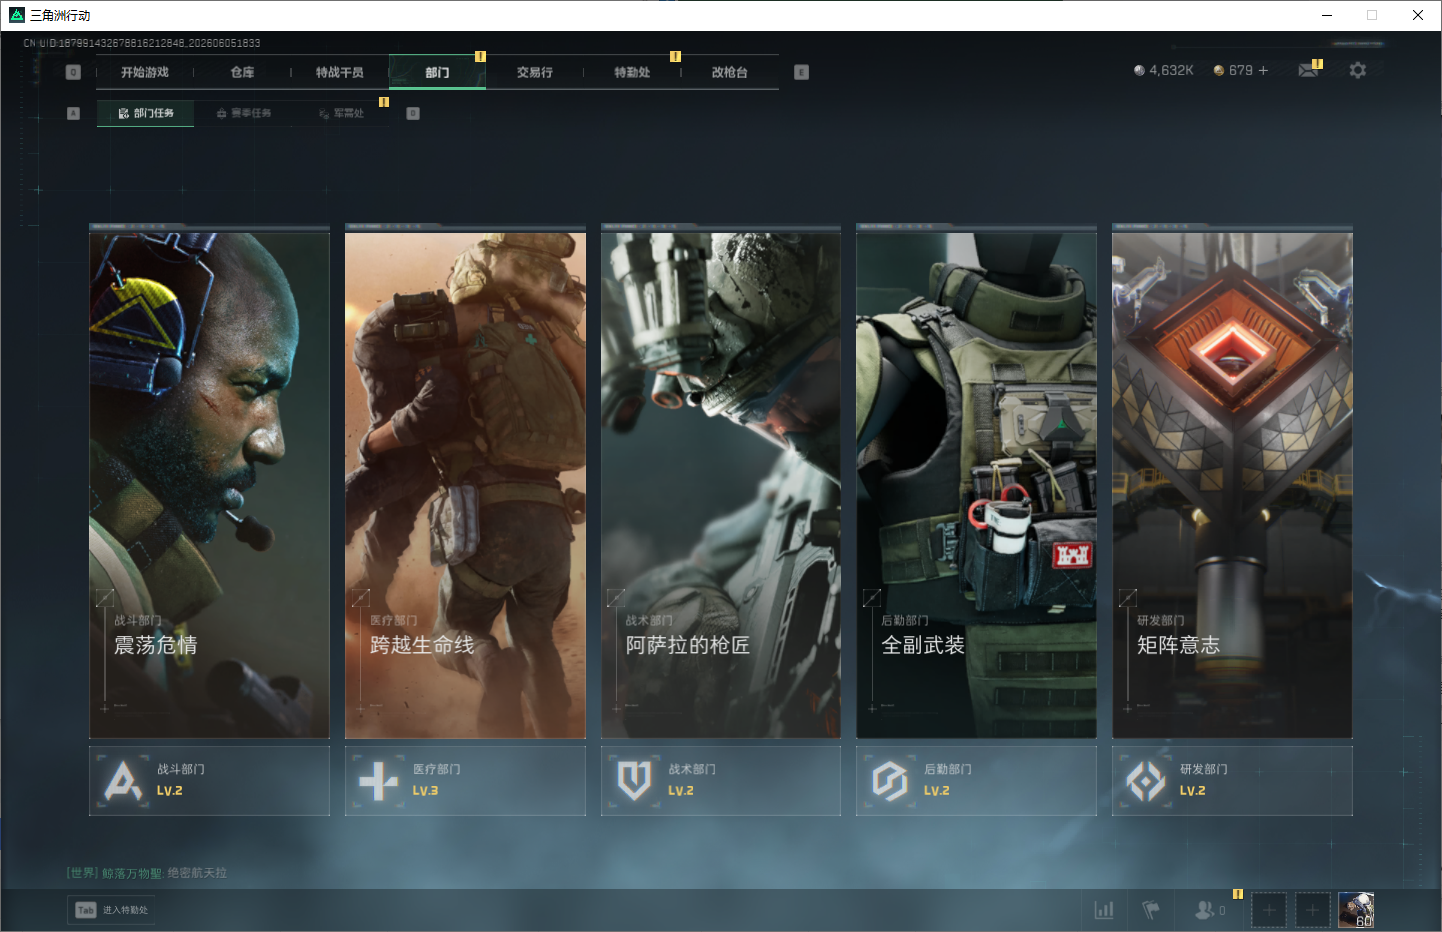Select the 部门任务 sub-tab

146,113
